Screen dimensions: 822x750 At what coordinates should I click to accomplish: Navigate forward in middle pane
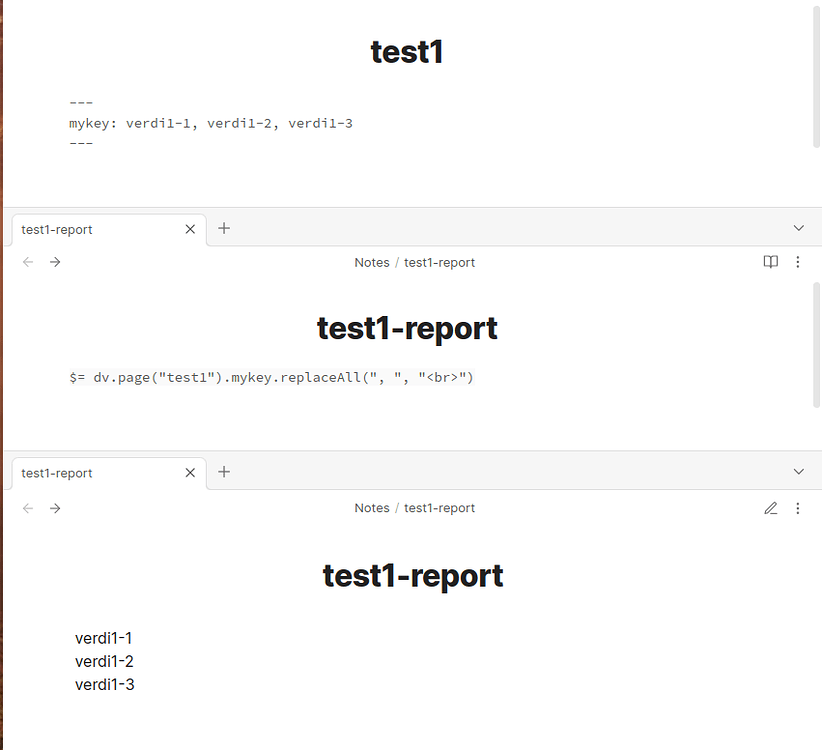[55, 262]
